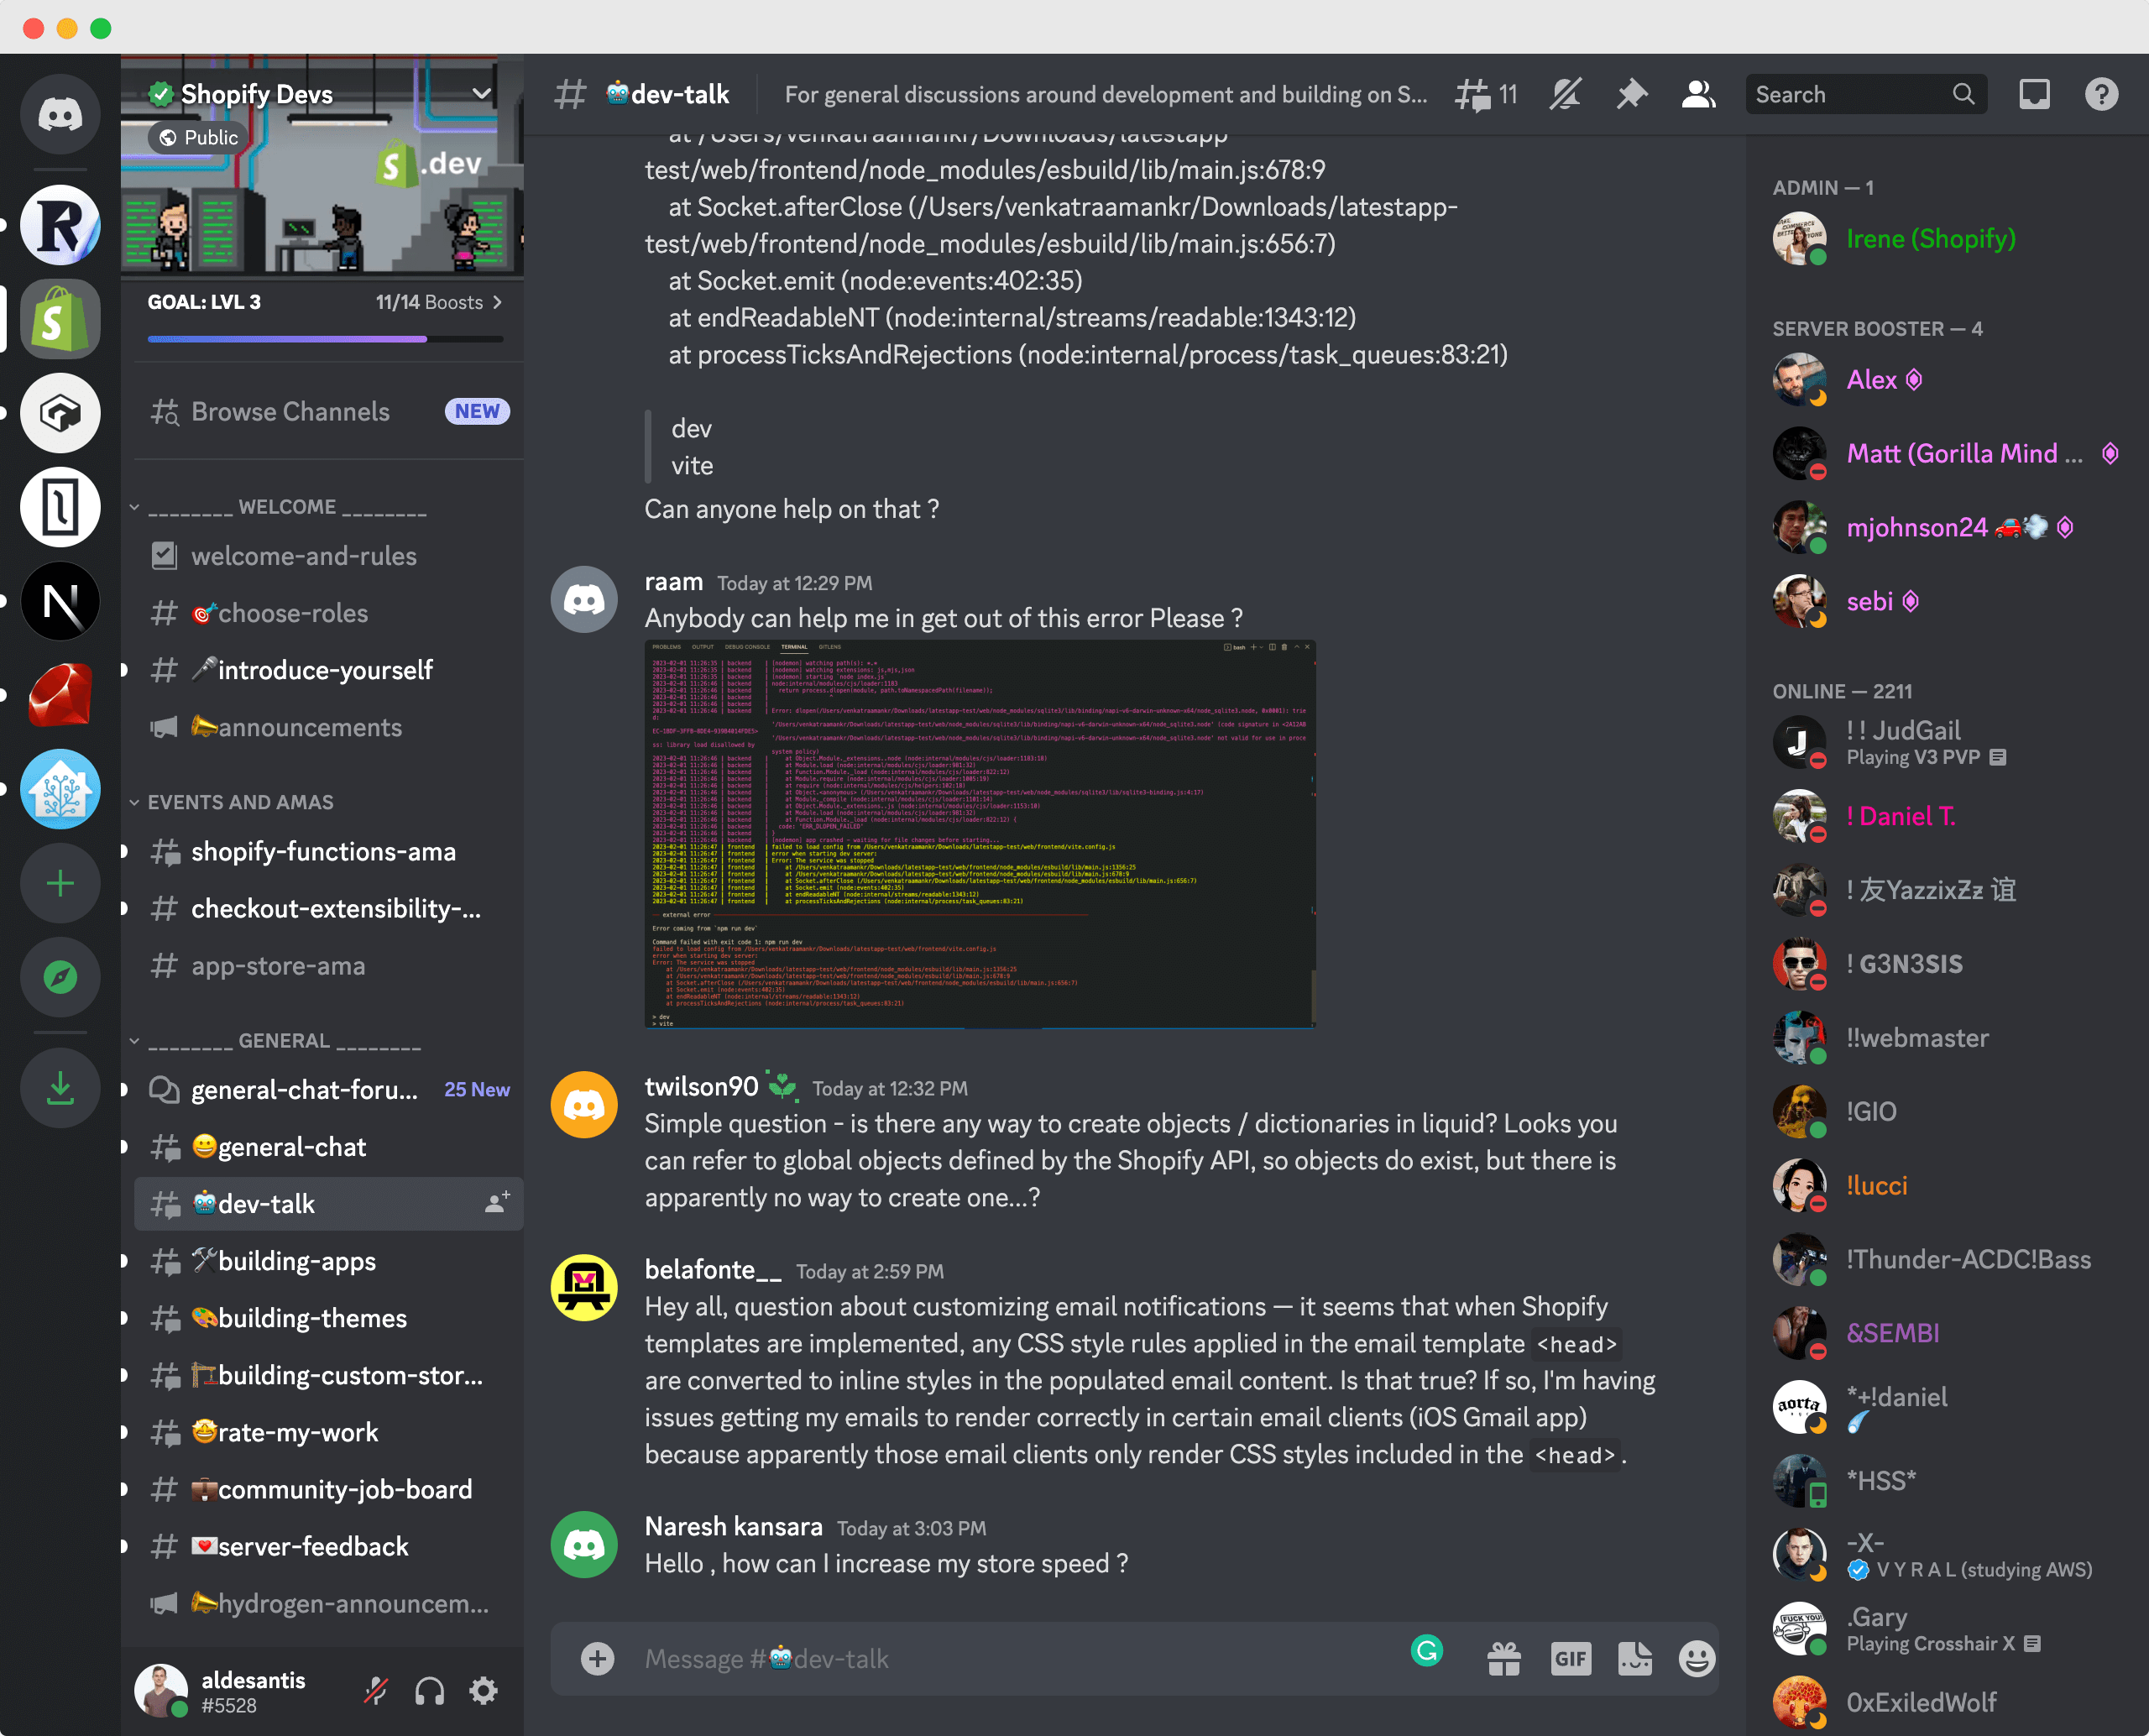Show pinned messages pin icon
2149x1736 pixels.
1632,95
